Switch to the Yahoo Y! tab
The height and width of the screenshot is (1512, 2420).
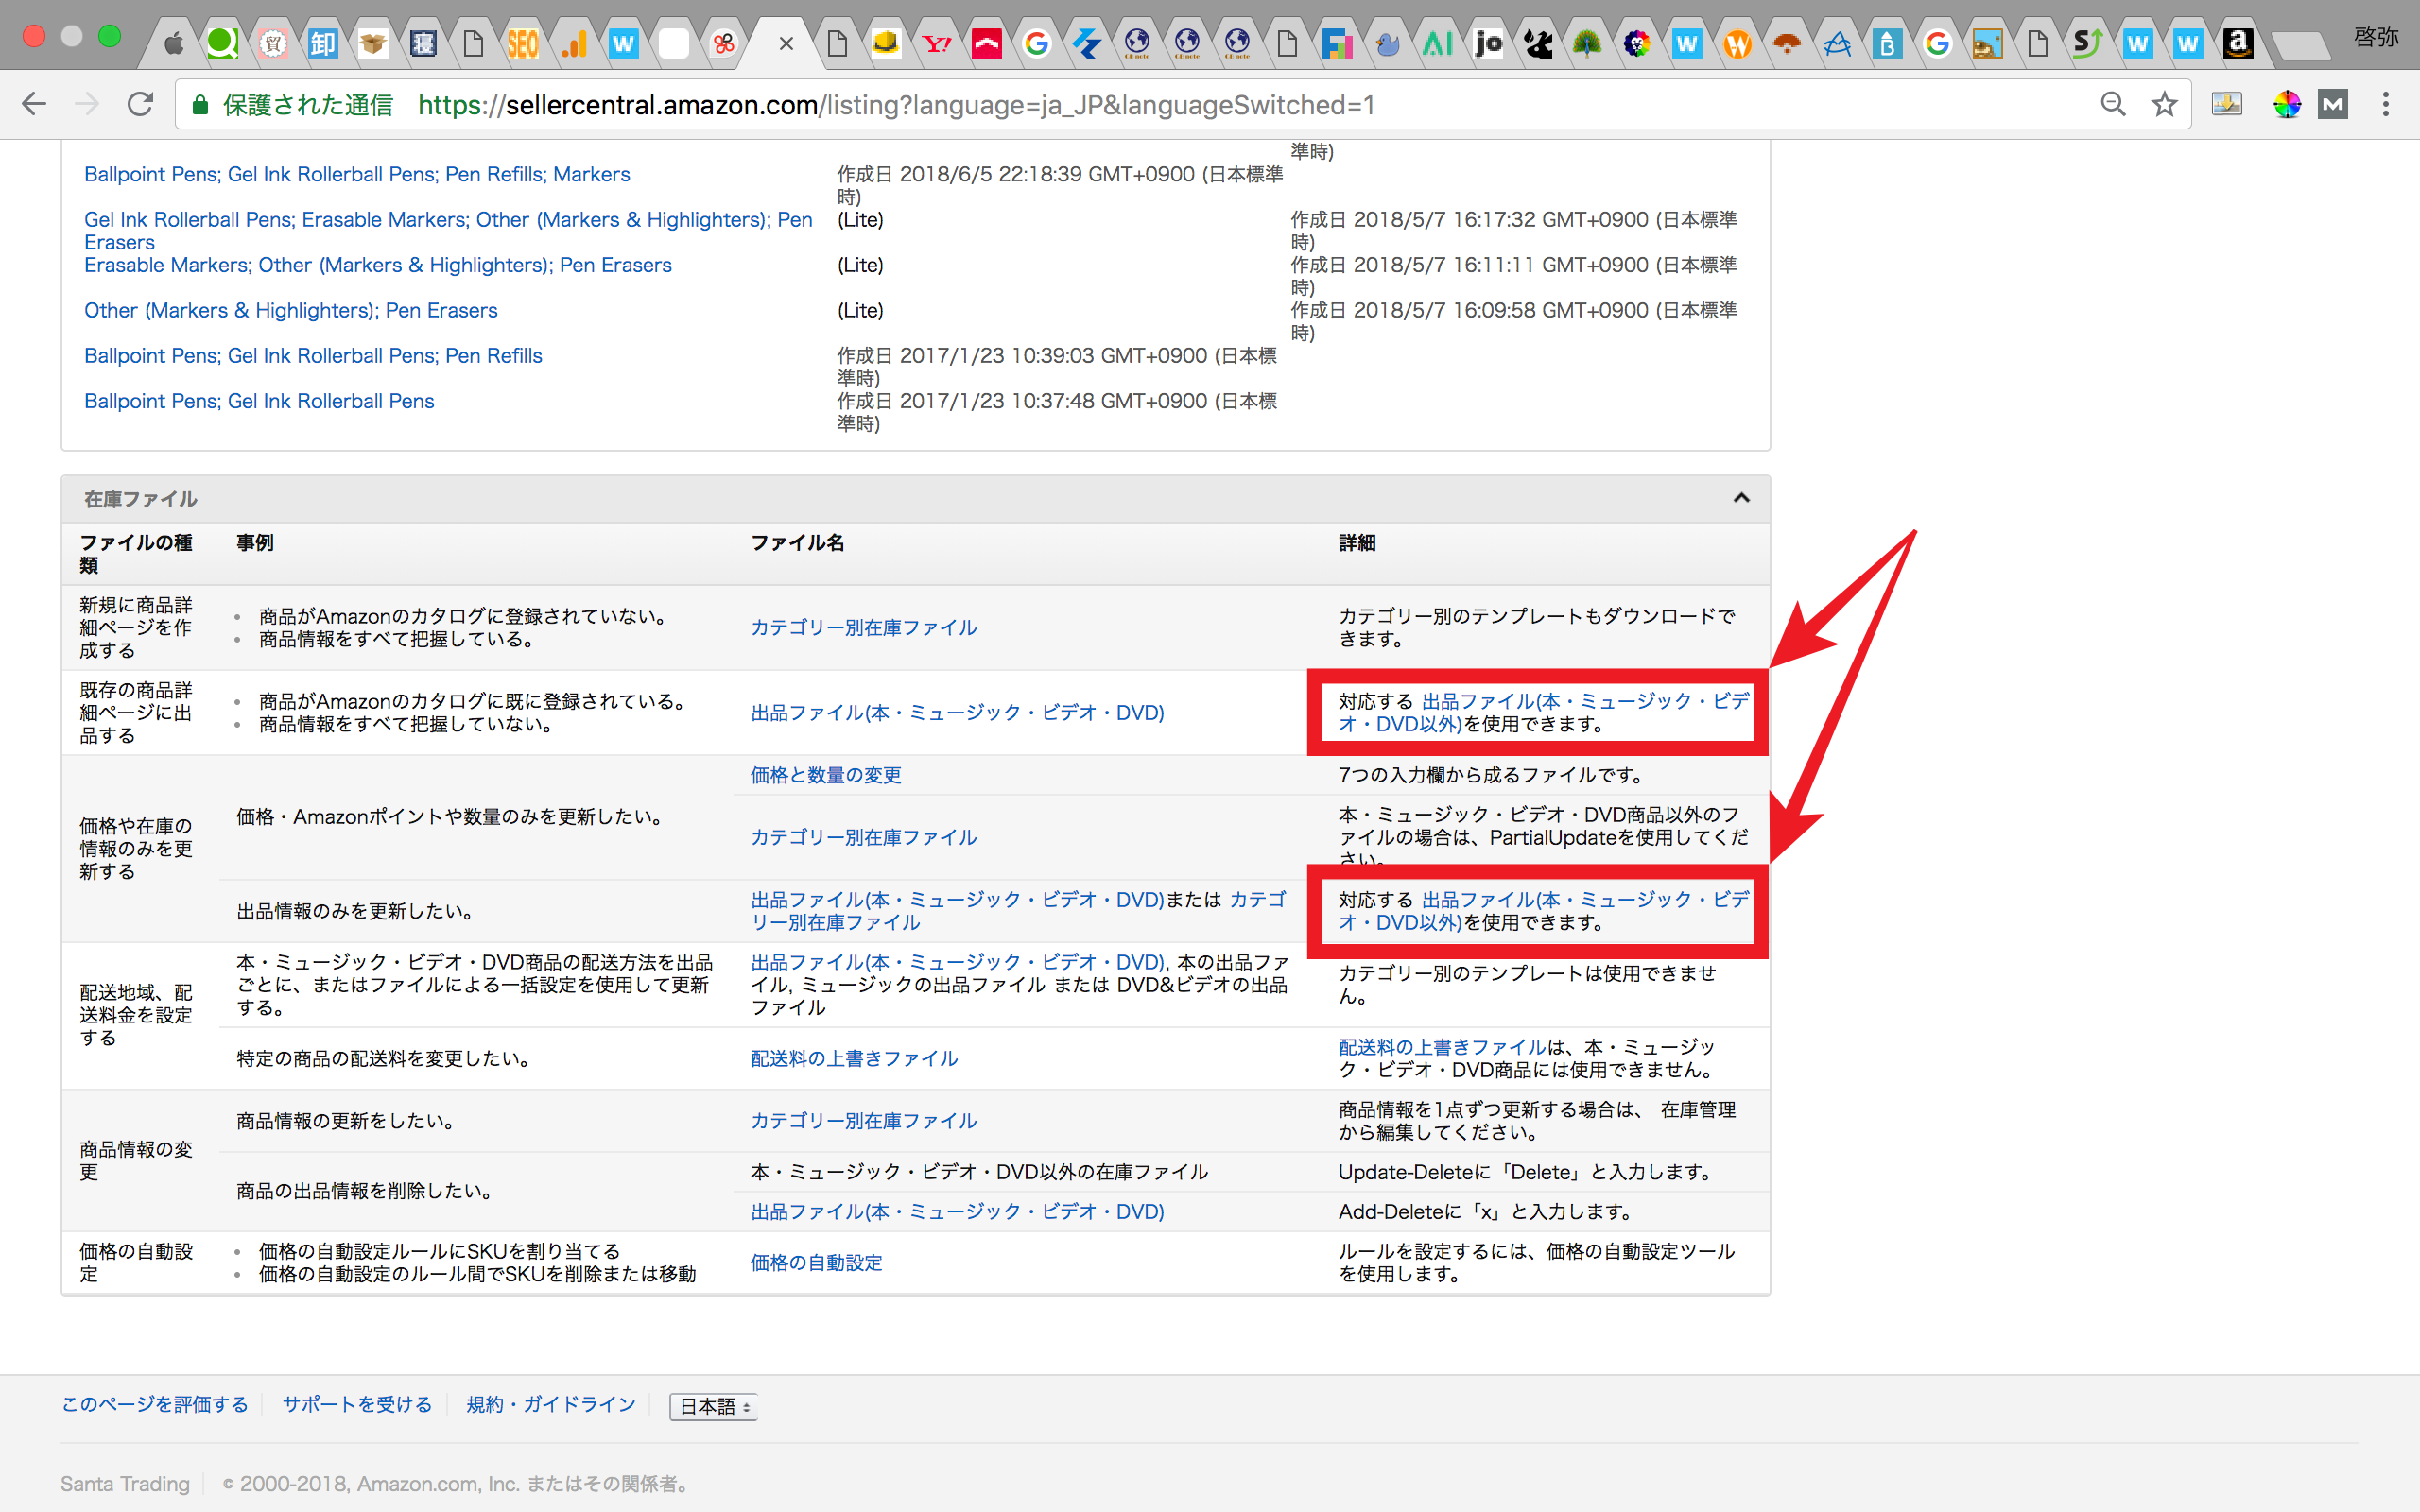(x=937, y=43)
